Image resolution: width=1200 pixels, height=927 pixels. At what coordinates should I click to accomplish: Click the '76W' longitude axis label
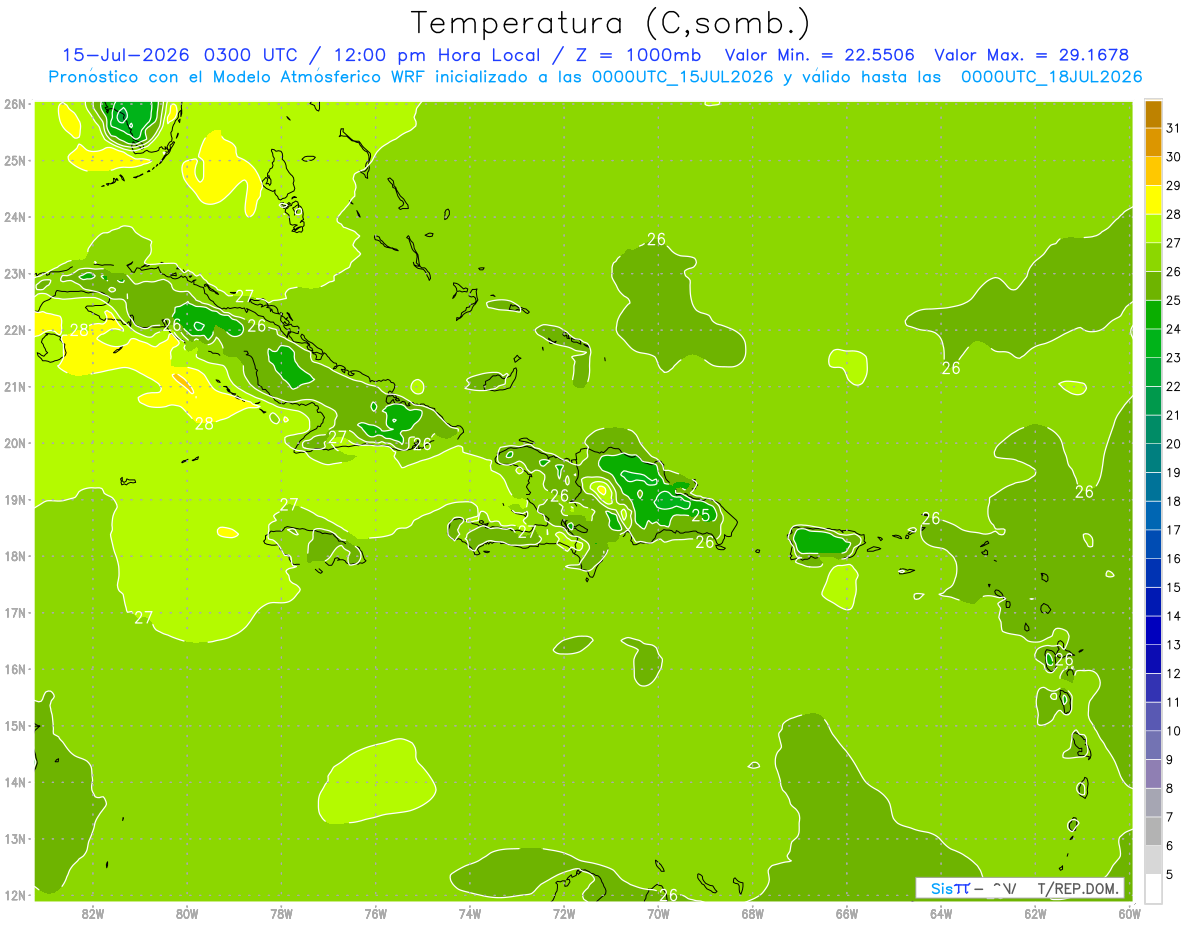[x=375, y=913]
